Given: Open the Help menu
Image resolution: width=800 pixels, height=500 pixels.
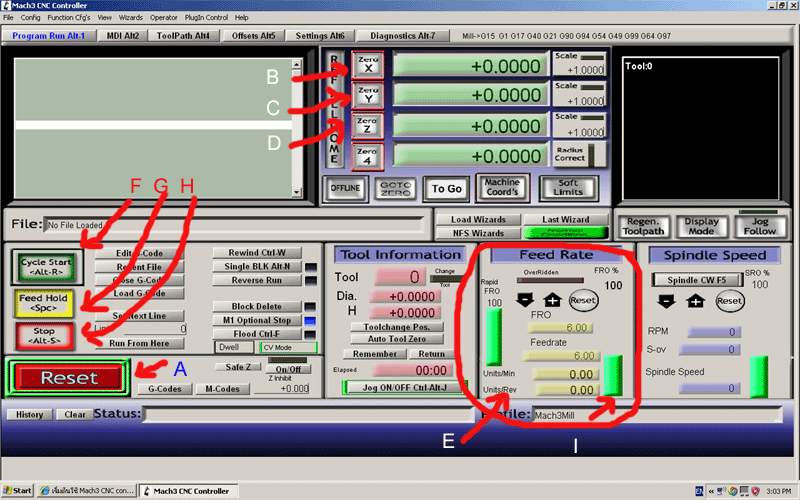Looking at the screenshot, I should [x=242, y=17].
